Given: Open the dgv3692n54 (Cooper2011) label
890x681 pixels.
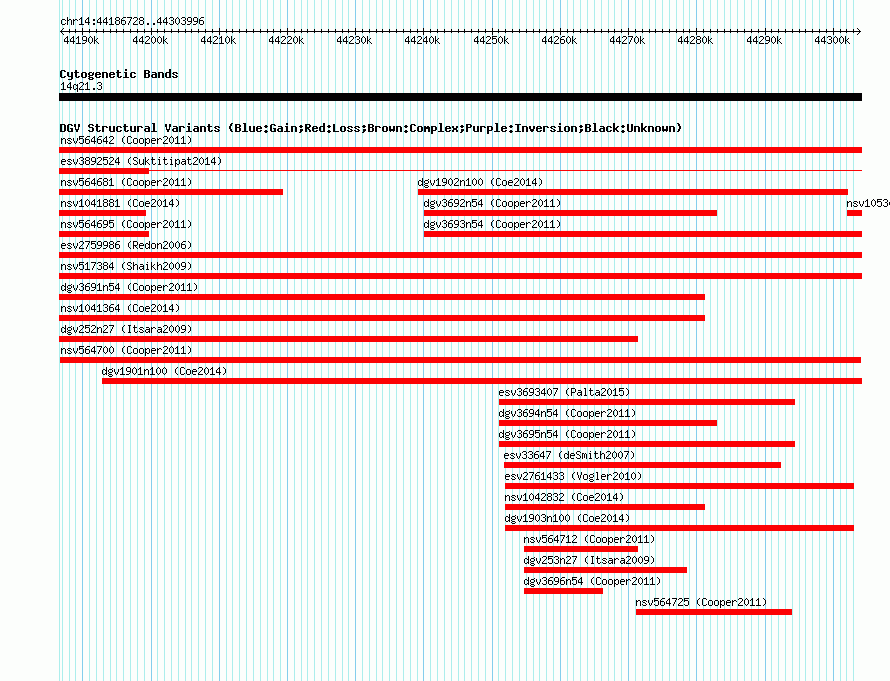Looking at the screenshot, I should [492, 203].
